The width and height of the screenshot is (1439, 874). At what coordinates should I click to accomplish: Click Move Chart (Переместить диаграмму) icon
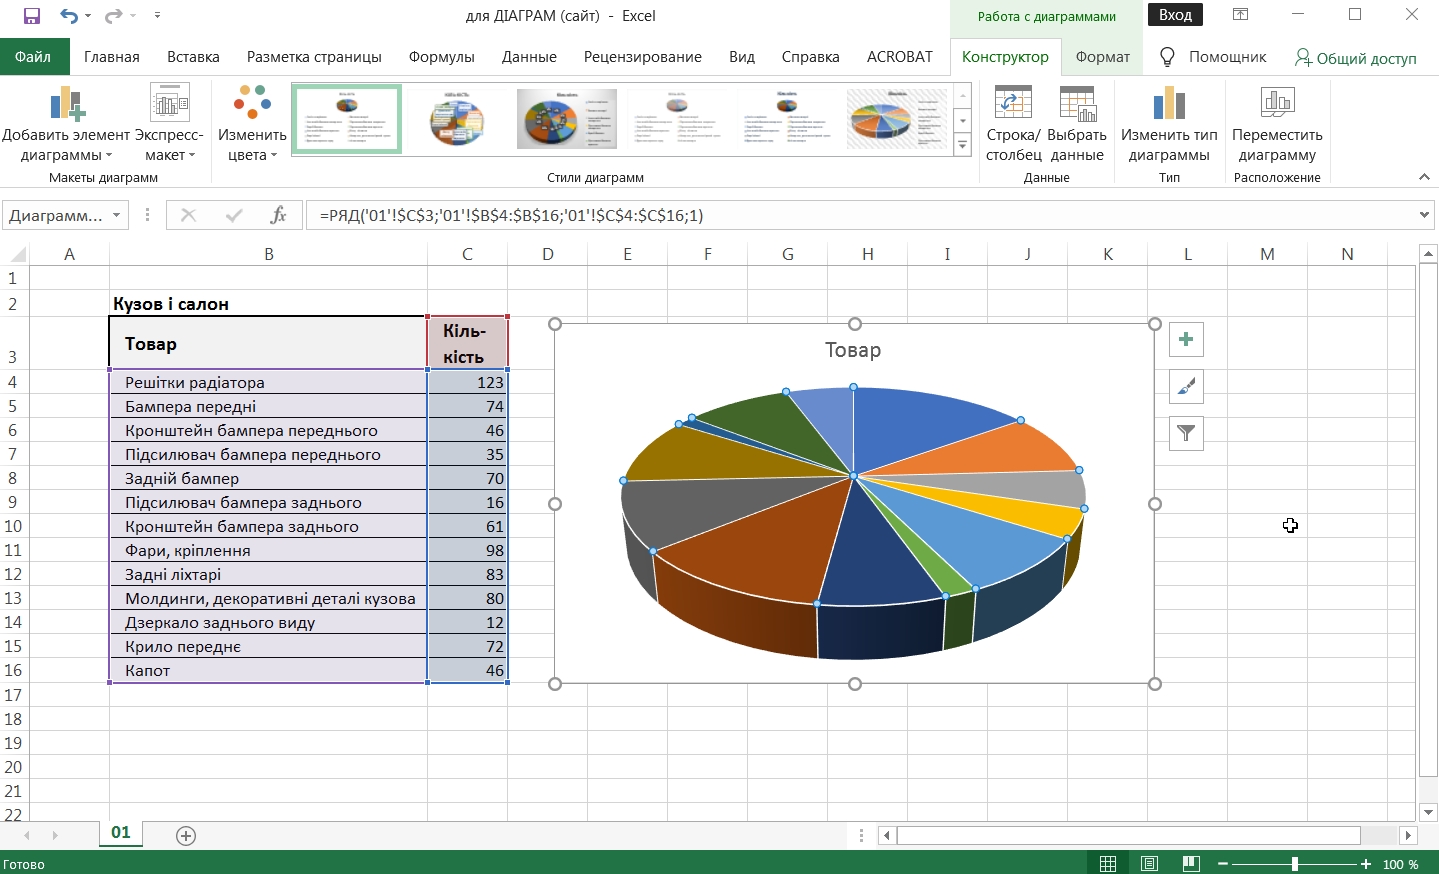1277,104
